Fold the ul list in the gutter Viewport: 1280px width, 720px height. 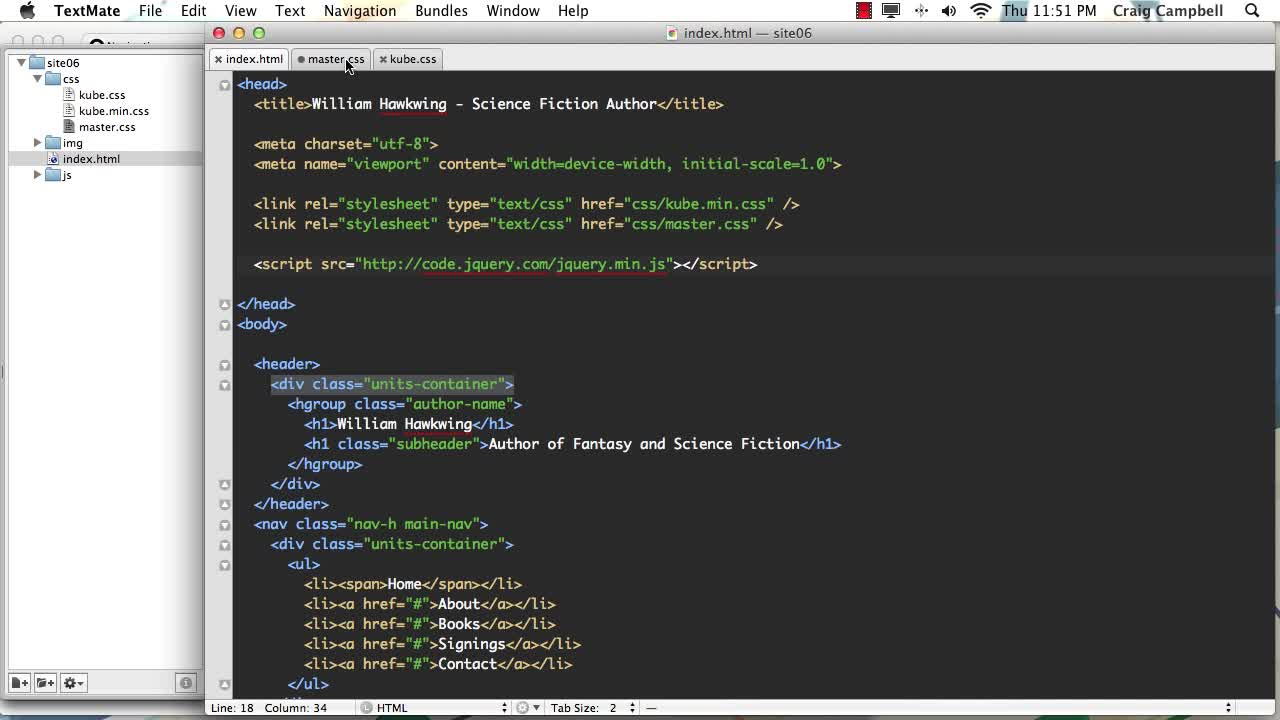point(225,565)
